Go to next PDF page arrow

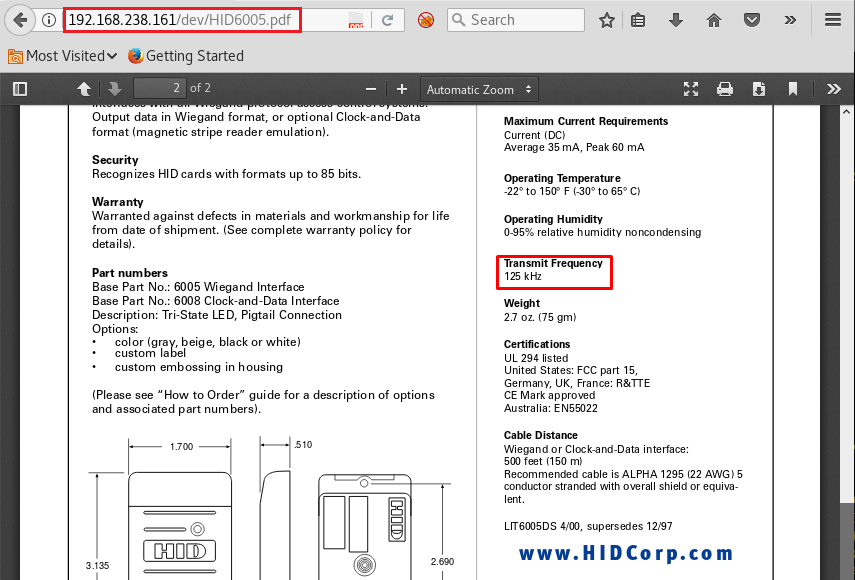(x=115, y=89)
